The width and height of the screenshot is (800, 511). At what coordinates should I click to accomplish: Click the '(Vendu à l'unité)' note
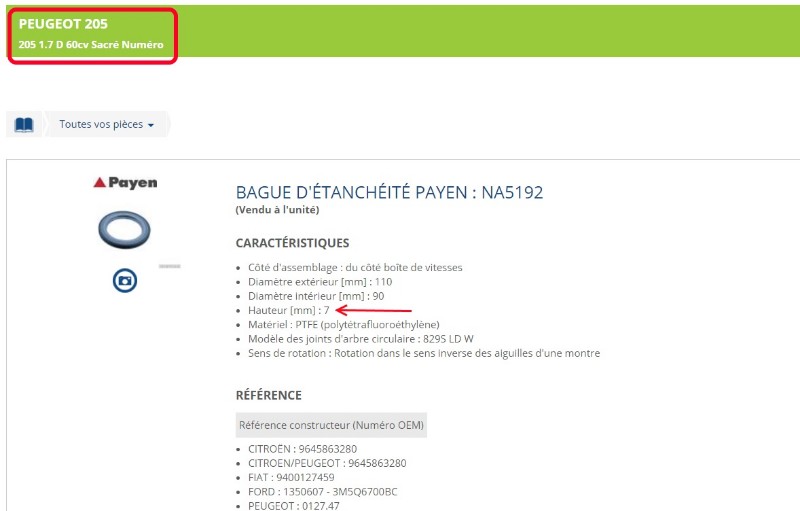(x=278, y=210)
